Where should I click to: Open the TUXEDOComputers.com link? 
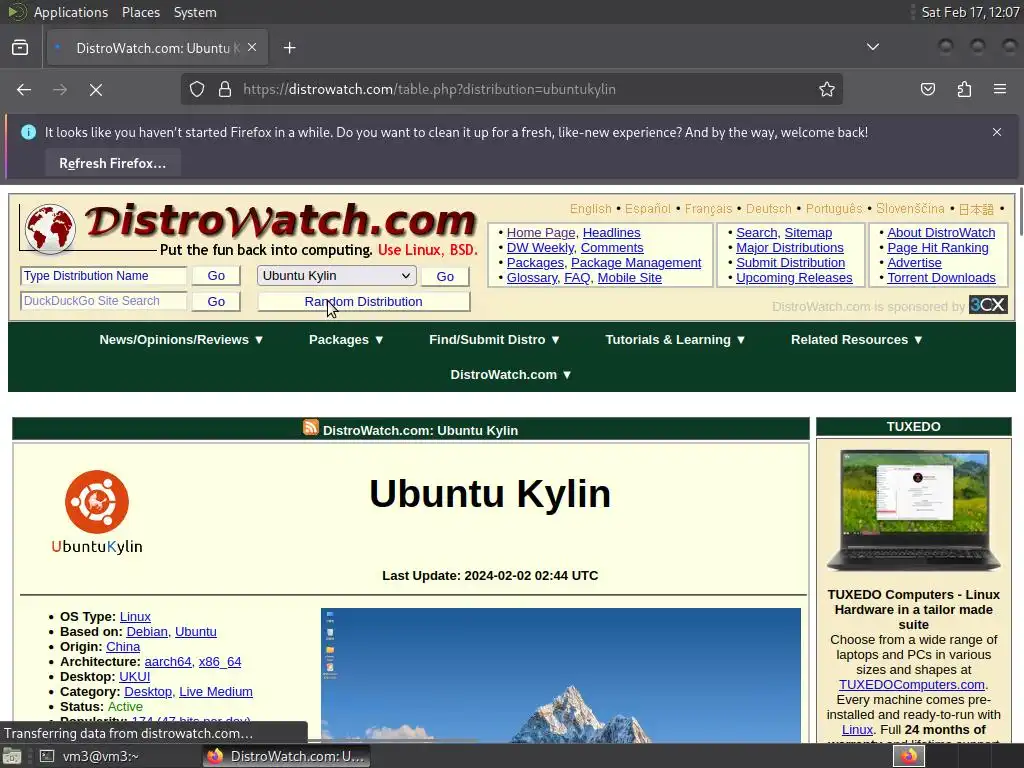pyautogui.click(x=912, y=684)
